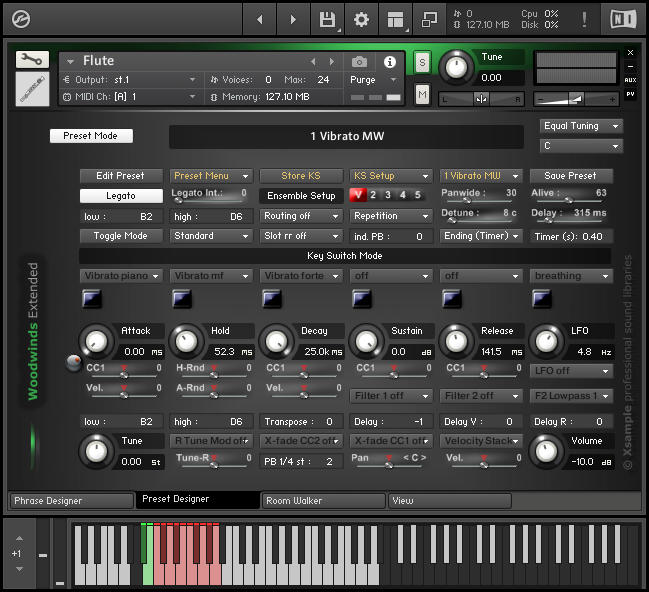Show instrument info icon
This screenshot has width=649, height=592.
(x=389, y=62)
